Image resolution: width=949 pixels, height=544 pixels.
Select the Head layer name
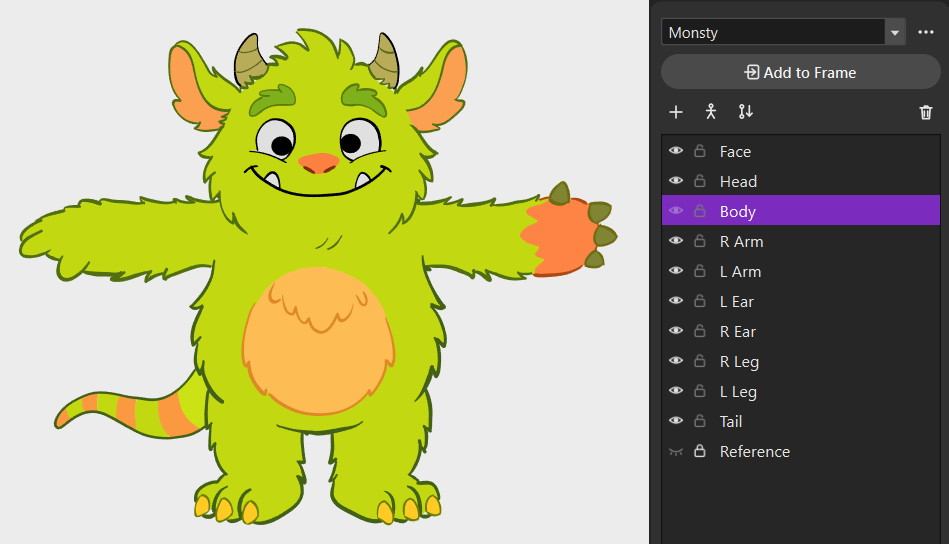point(738,182)
